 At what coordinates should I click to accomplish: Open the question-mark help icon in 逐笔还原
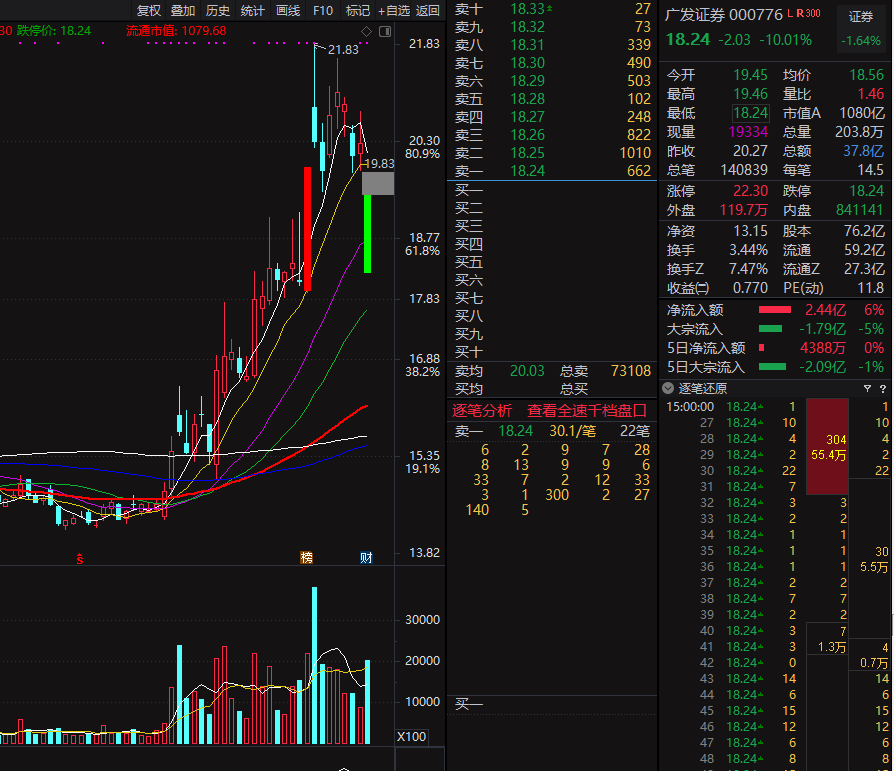[883, 388]
